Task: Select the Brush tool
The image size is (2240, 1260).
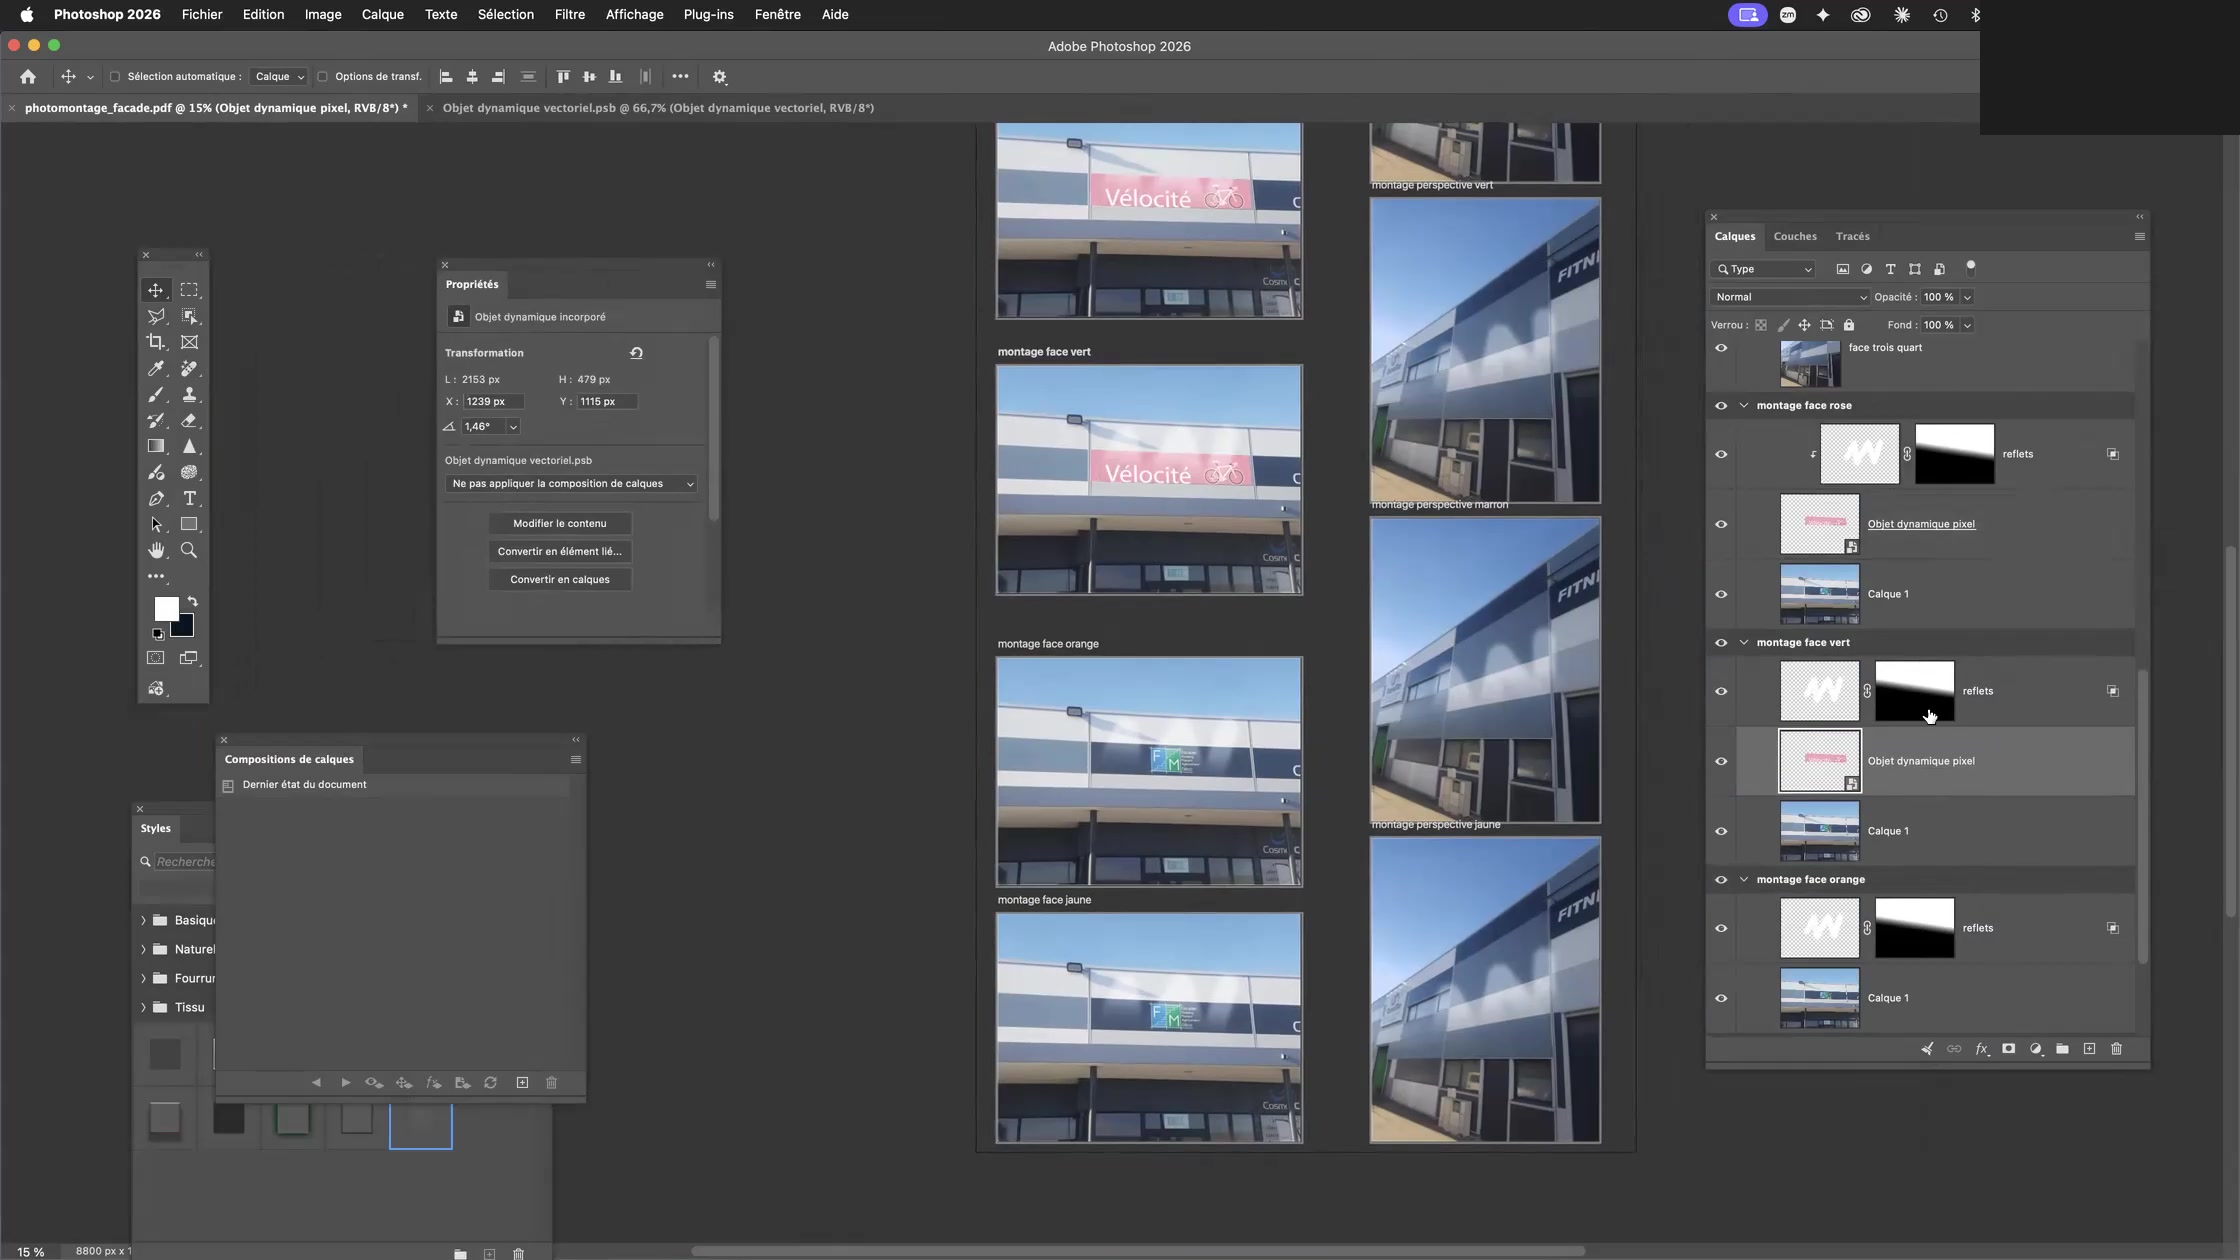Action: click(x=156, y=394)
